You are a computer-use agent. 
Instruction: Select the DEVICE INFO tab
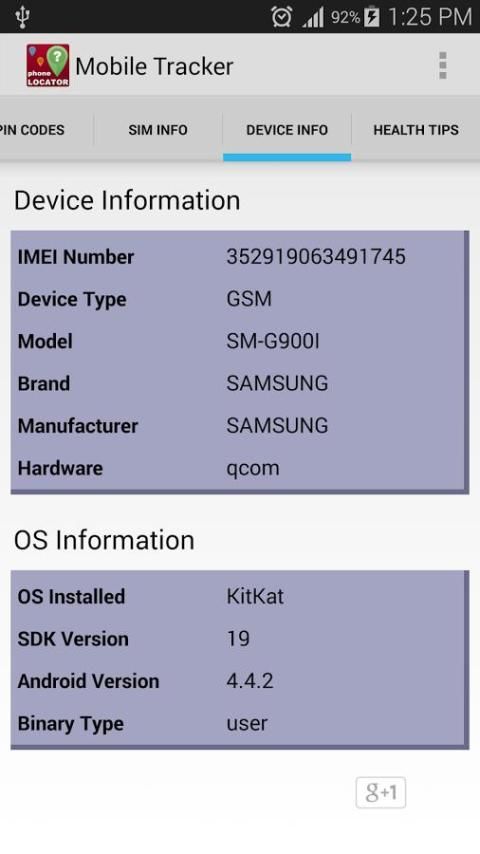pos(287,130)
